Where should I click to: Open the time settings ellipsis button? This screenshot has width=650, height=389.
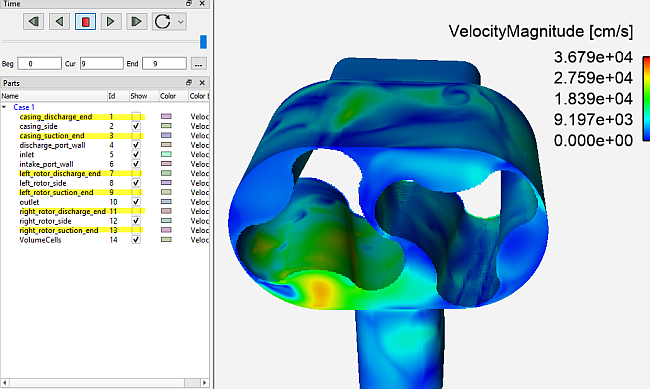pos(199,64)
